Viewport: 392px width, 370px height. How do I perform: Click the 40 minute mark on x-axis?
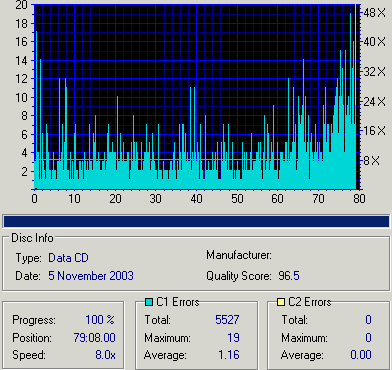point(197,199)
